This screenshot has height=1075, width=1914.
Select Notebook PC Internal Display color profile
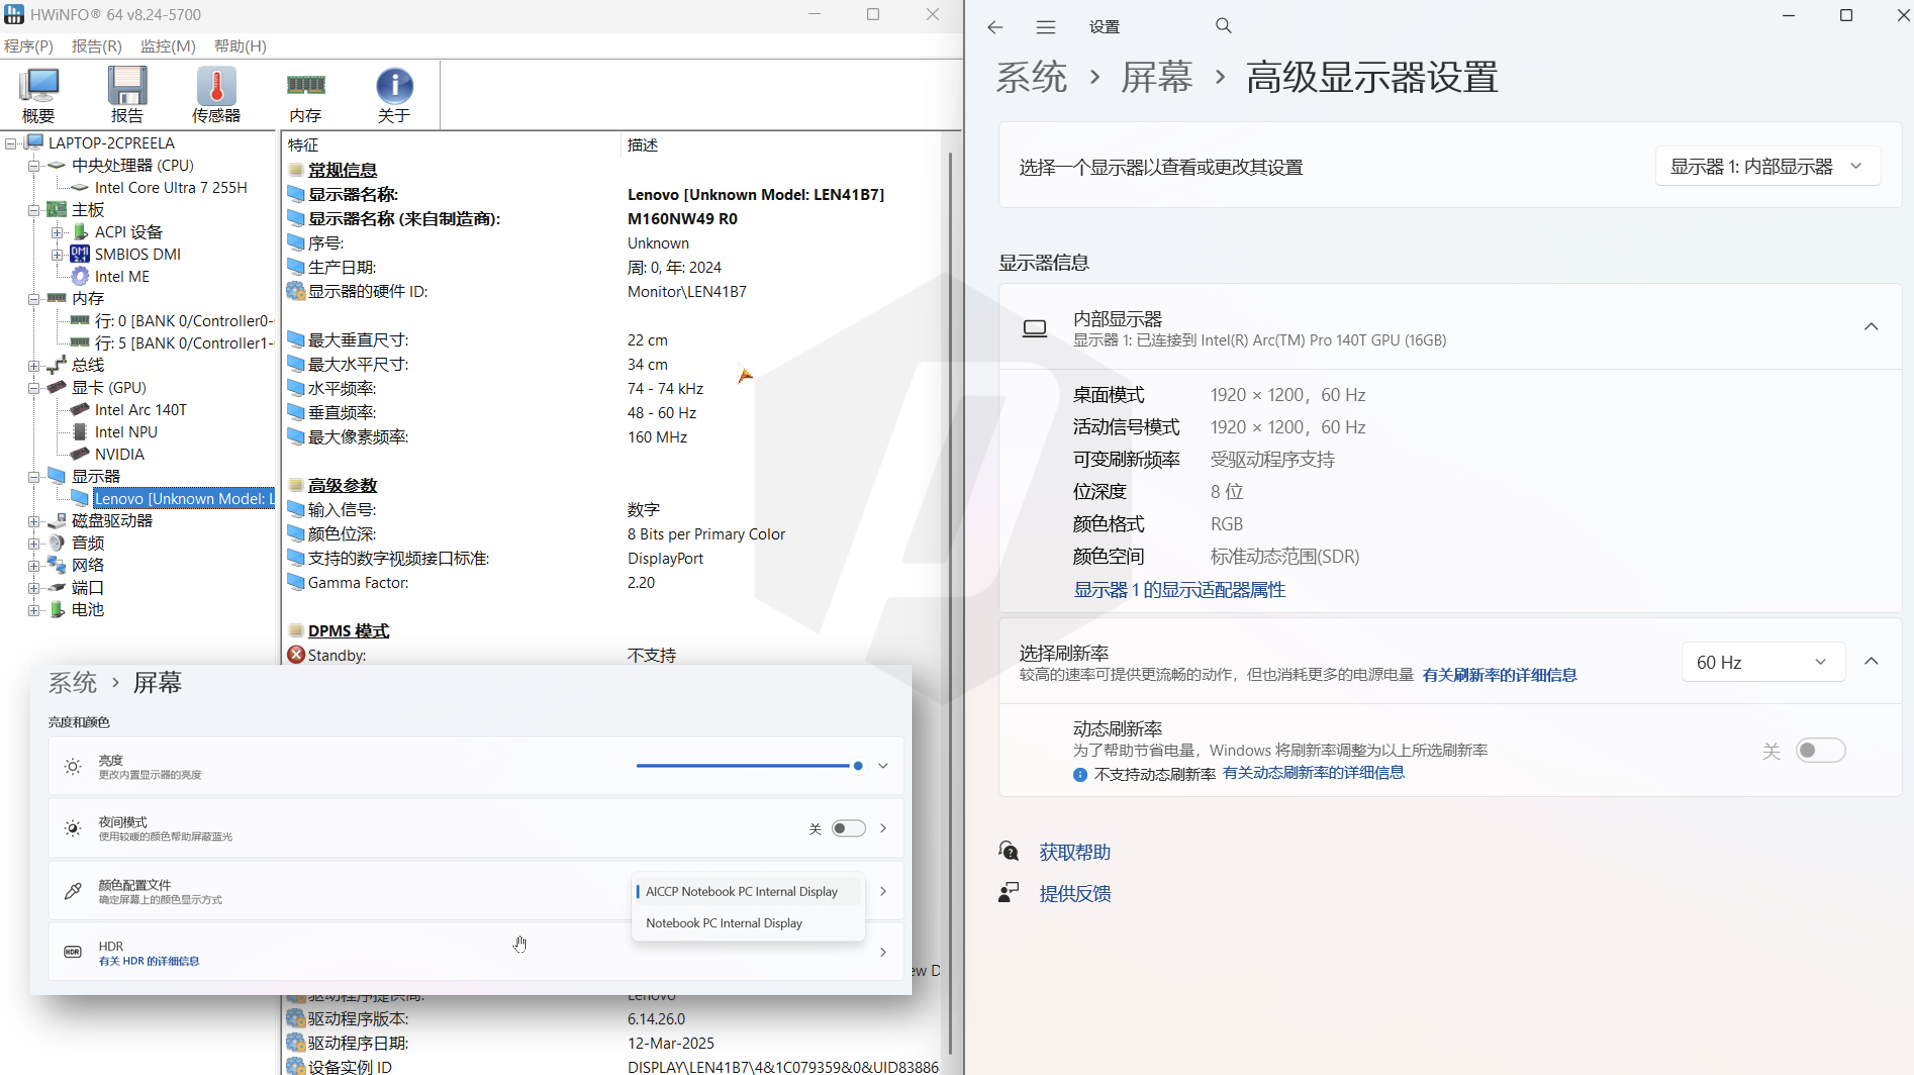click(724, 923)
